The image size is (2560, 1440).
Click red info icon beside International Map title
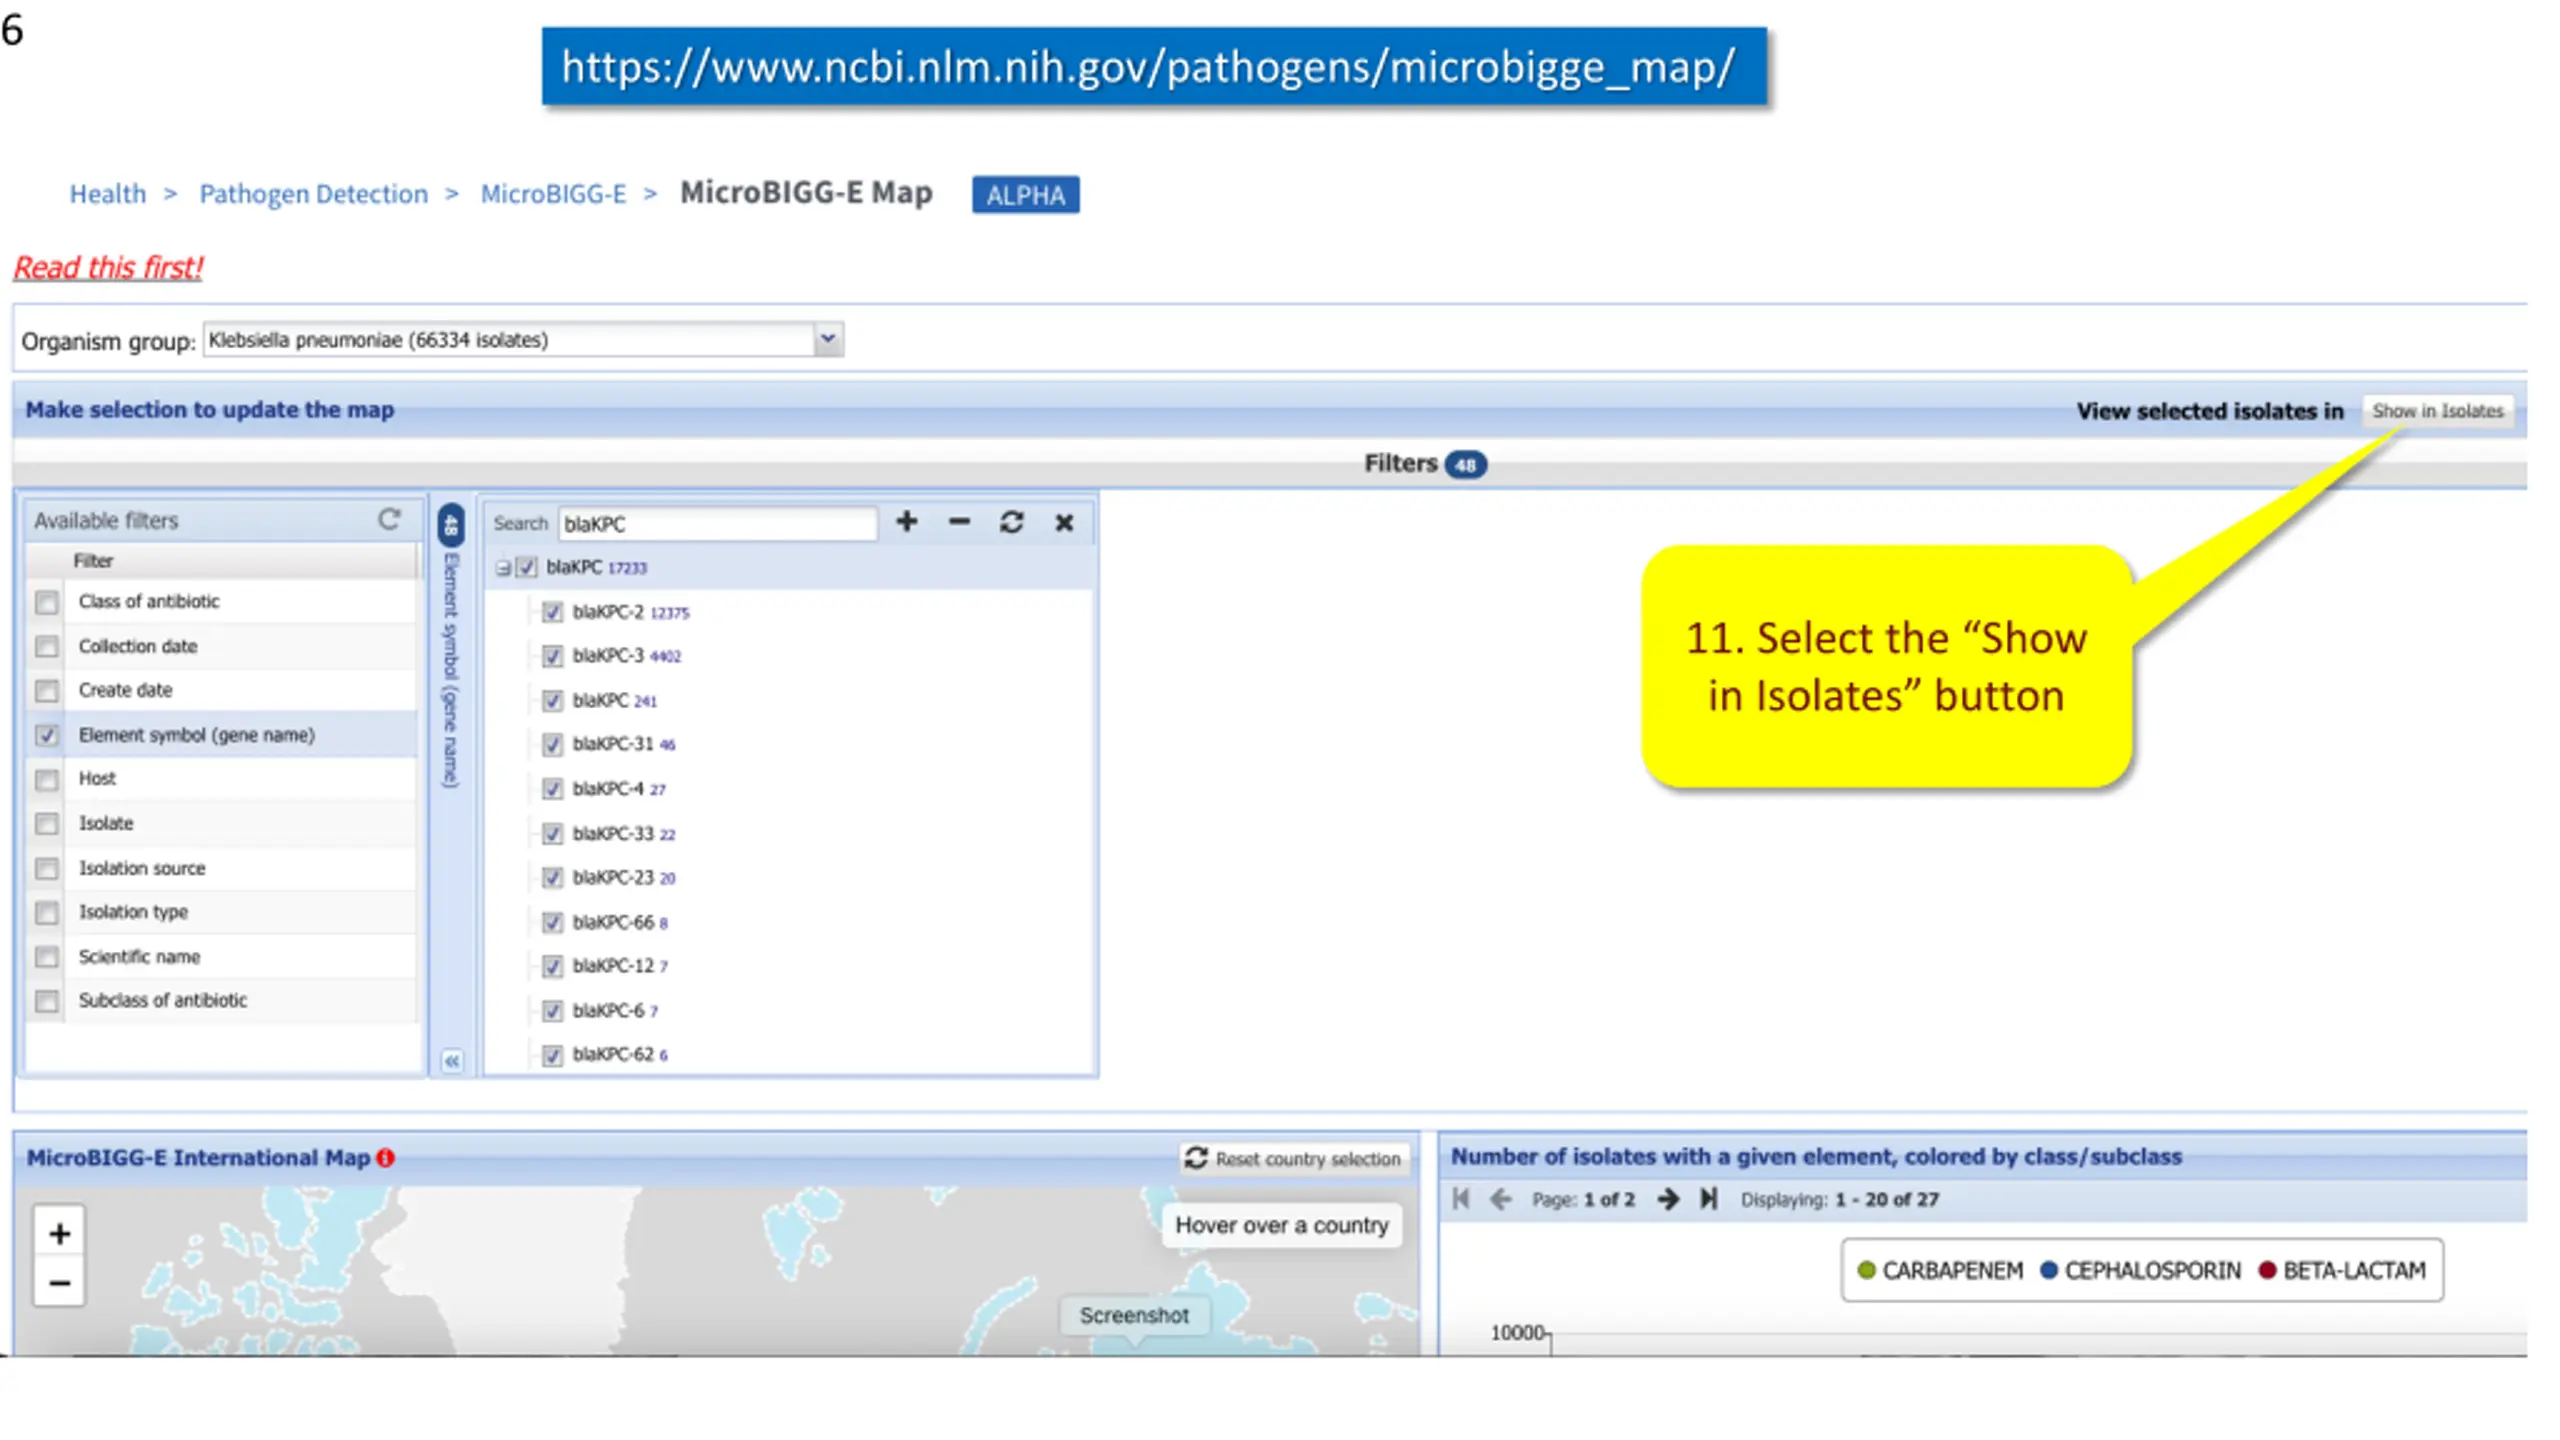point(385,1157)
